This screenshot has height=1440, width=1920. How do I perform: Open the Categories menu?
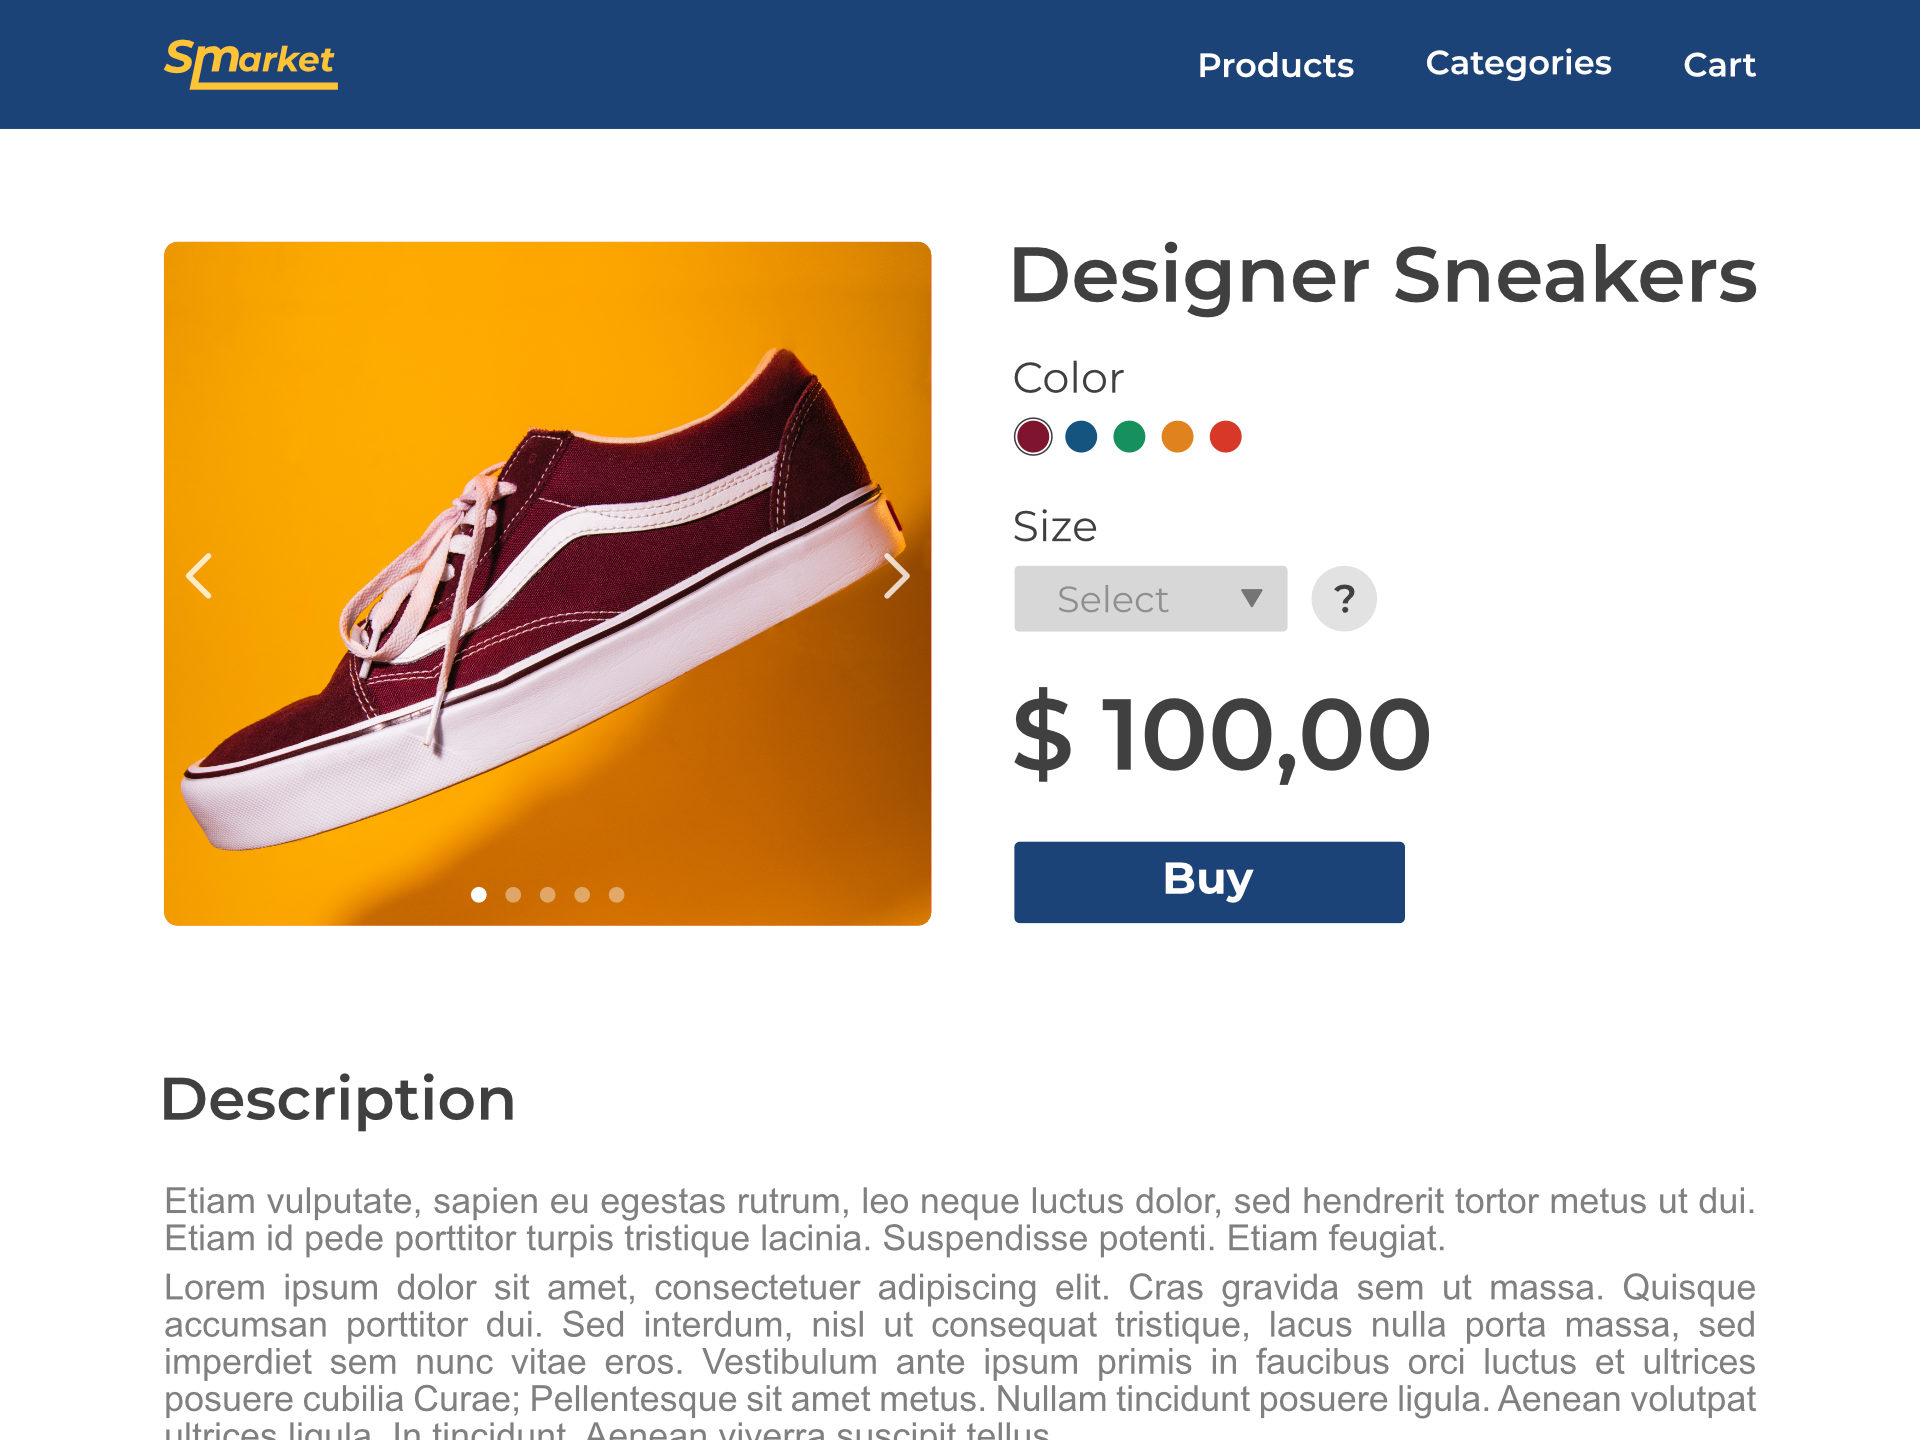pyautogui.click(x=1518, y=63)
